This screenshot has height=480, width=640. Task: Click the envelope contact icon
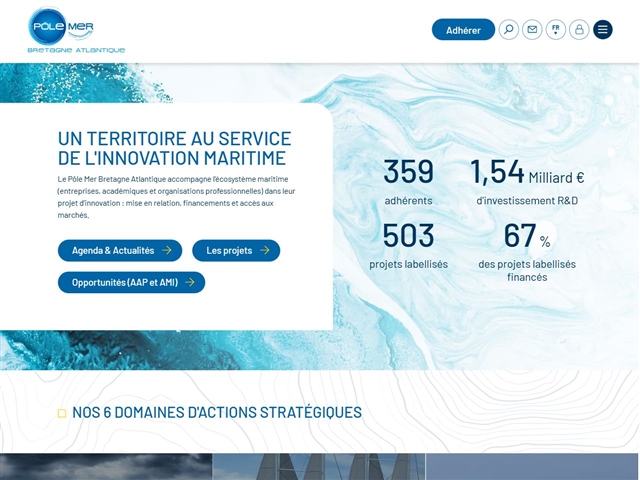click(532, 30)
